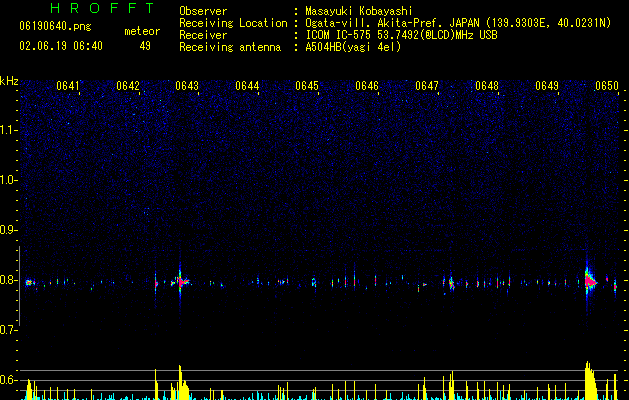Click the 0.9 kHz axis label
Screen dimensions: 629x400
[x=8, y=230]
